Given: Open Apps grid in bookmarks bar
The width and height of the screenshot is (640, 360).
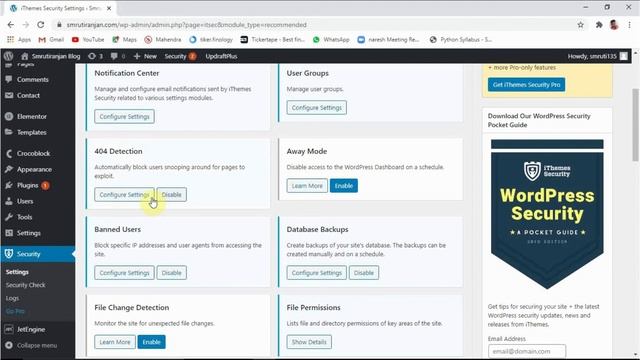Looking at the screenshot, I should 19,40.
